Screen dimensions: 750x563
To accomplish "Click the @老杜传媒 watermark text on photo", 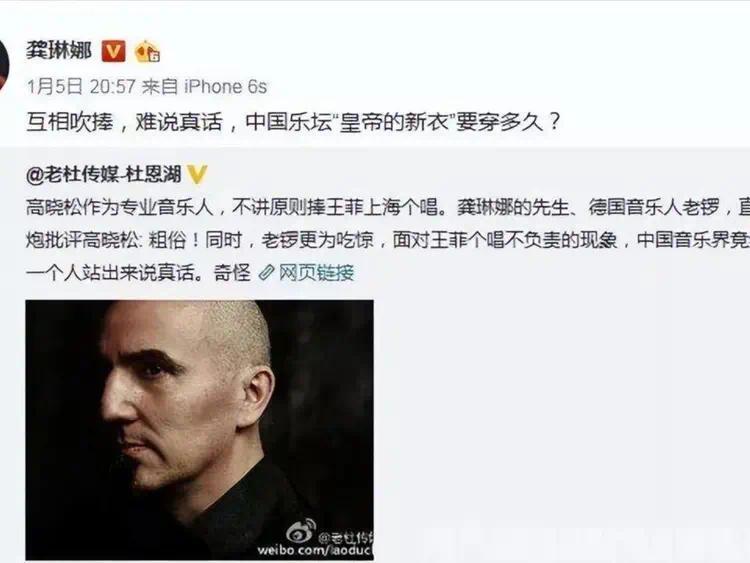I will (345, 537).
